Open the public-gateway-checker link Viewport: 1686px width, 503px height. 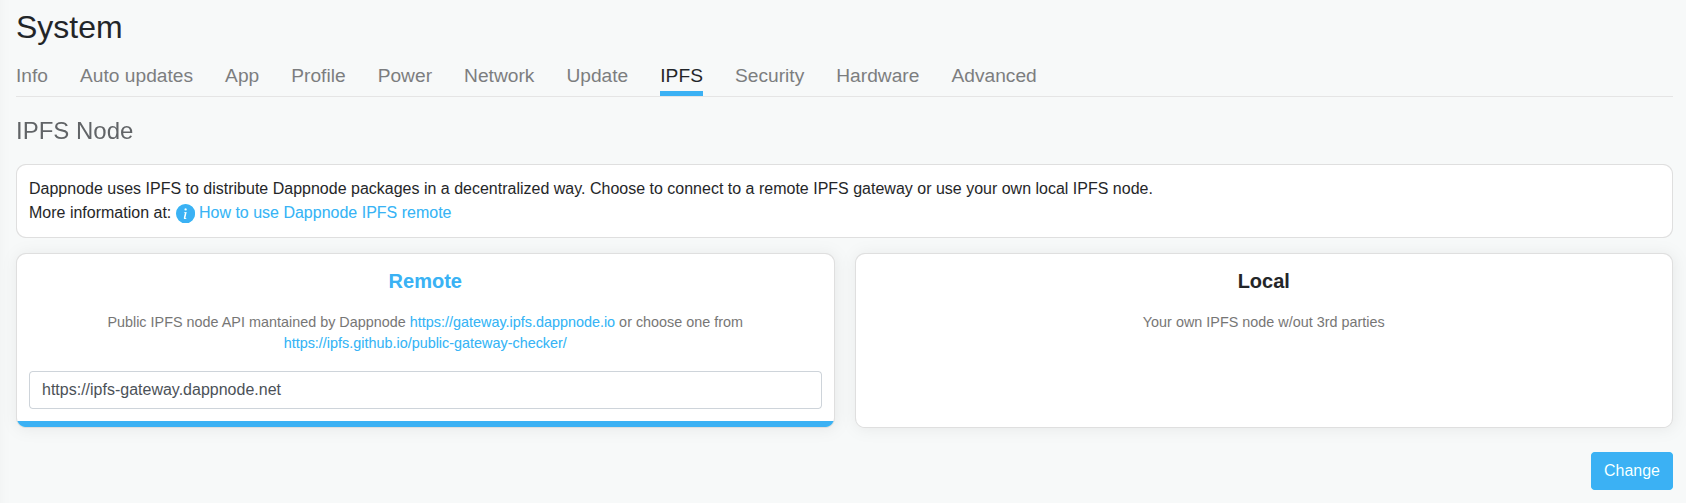tap(425, 343)
